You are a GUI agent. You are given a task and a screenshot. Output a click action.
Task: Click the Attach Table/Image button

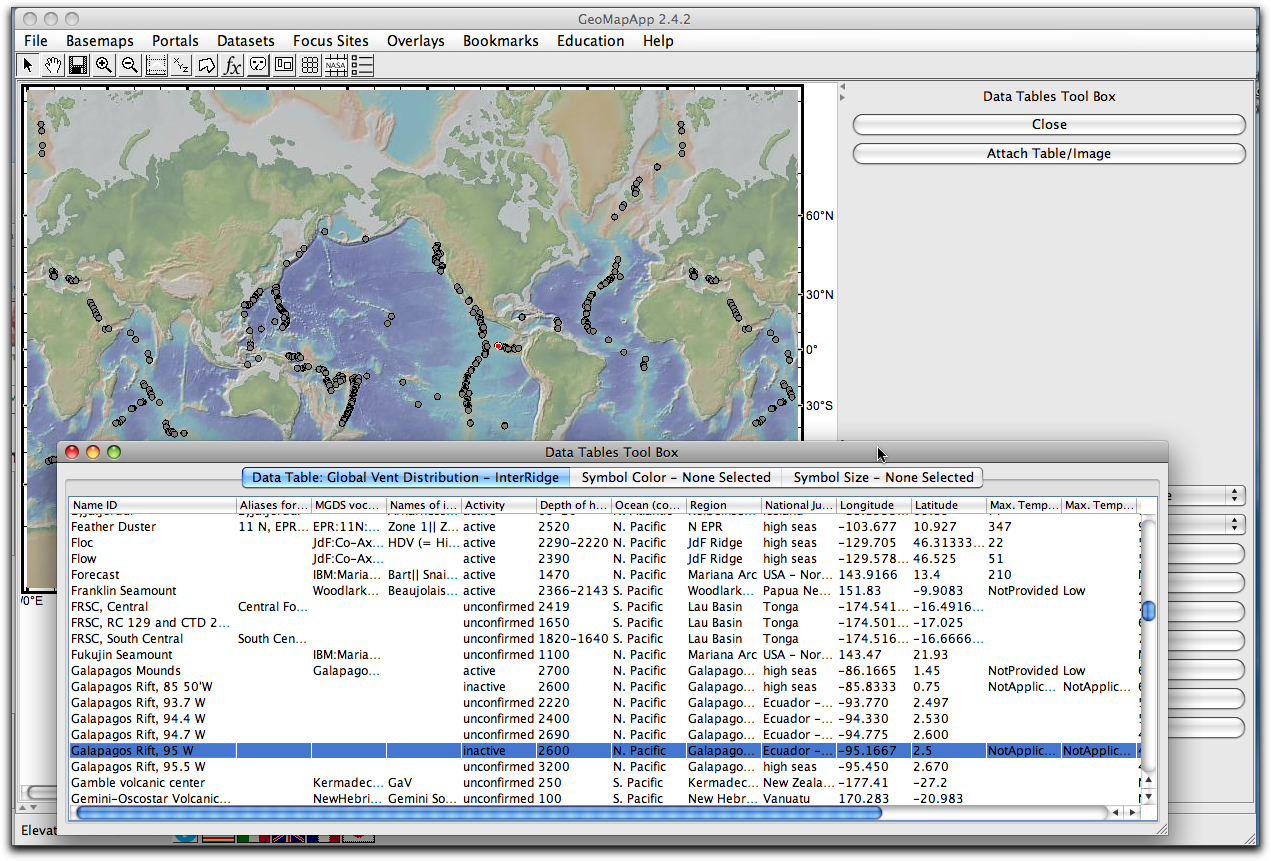1048,153
